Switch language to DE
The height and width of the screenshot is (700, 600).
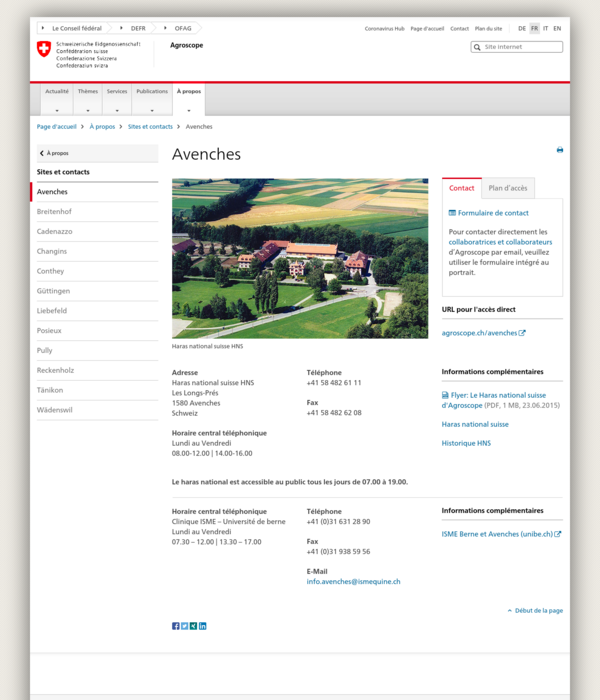point(522,29)
